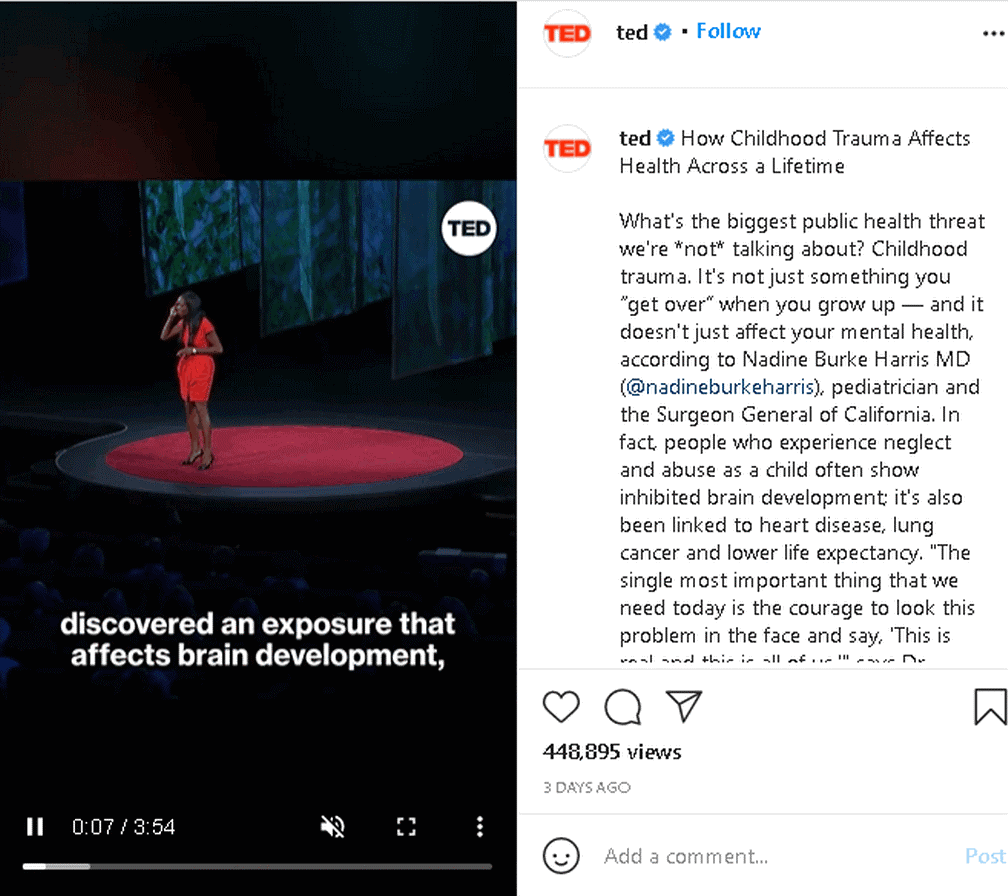Follow the ted account

coord(728,31)
